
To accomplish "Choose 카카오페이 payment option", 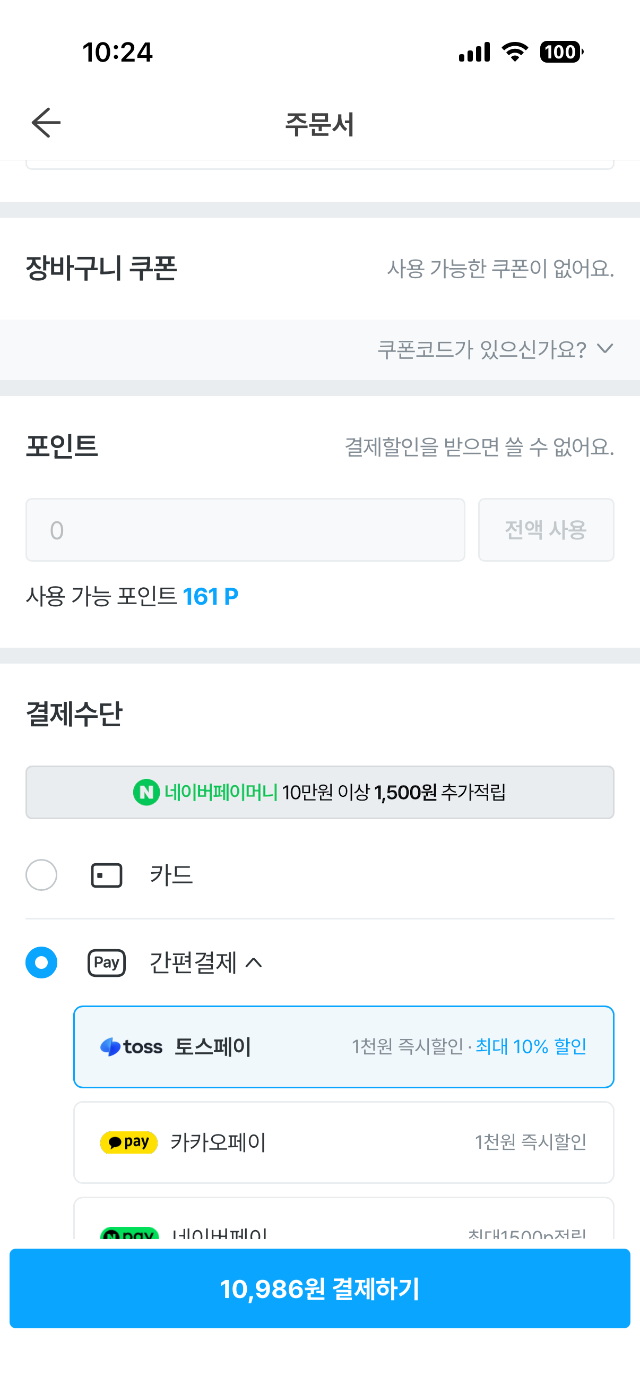I will pyautogui.click(x=343, y=1142).
